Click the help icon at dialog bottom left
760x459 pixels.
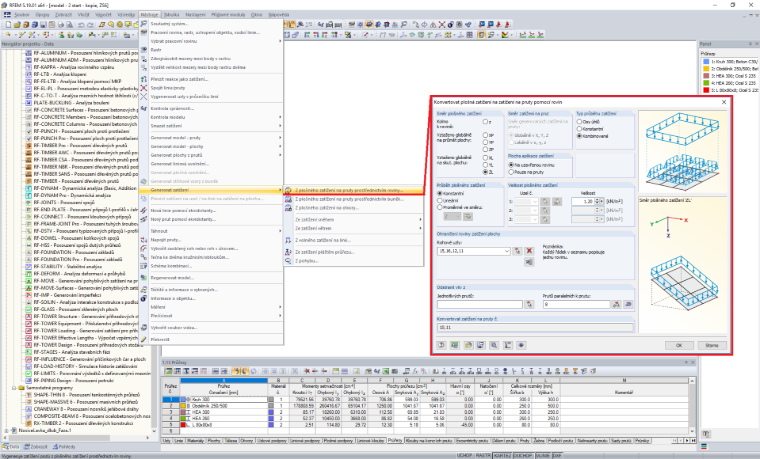[442, 345]
